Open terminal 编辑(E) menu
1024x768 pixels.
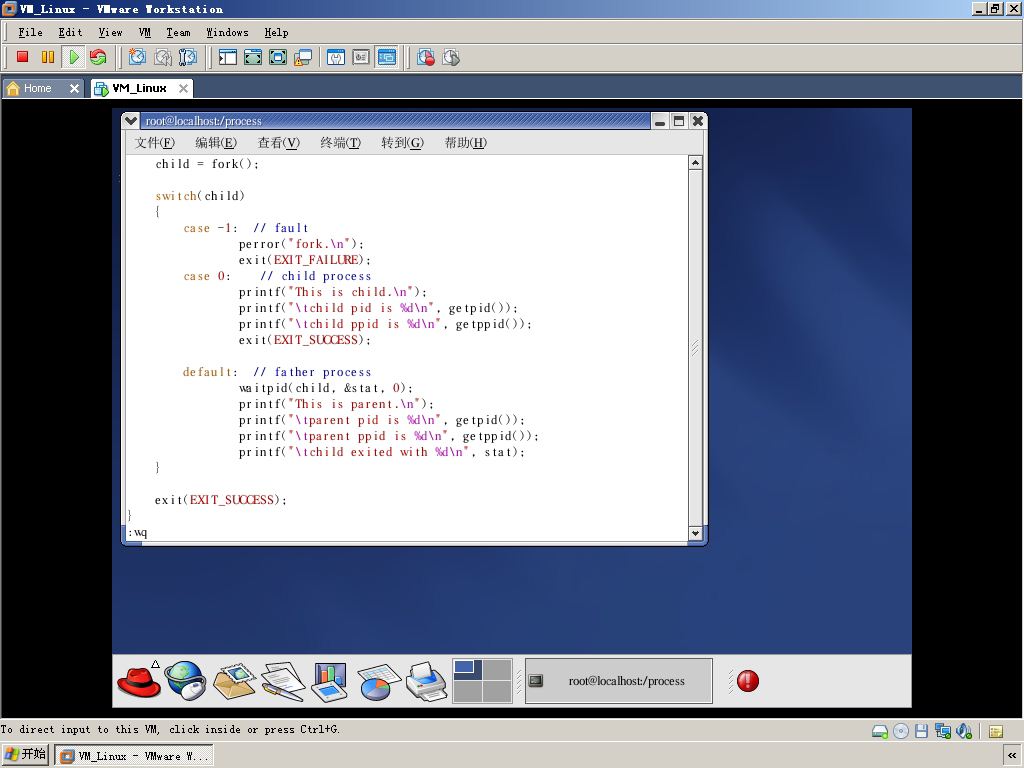[216, 142]
